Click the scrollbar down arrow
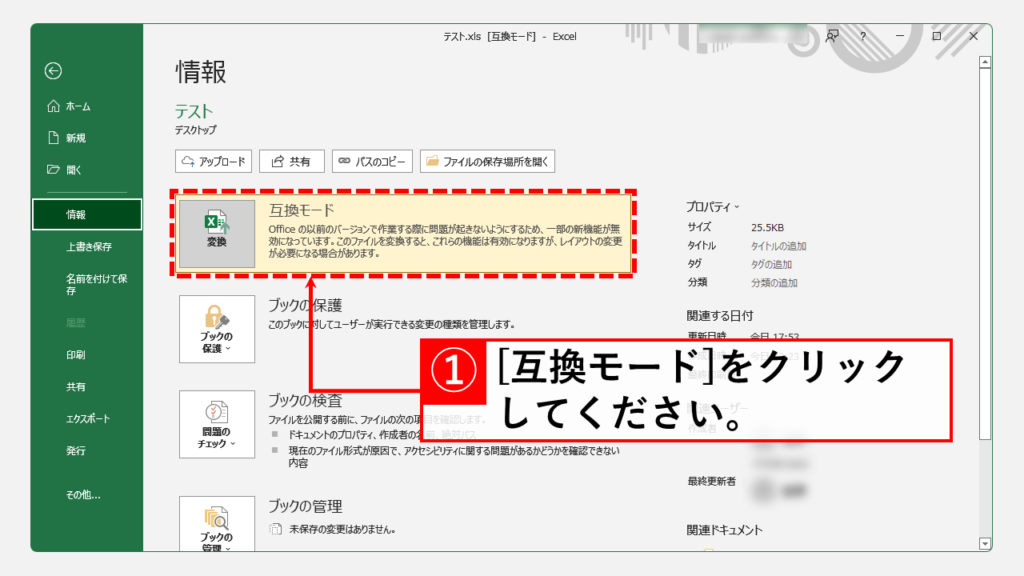The width and height of the screenshot is (1024, 576). (985, 543)
